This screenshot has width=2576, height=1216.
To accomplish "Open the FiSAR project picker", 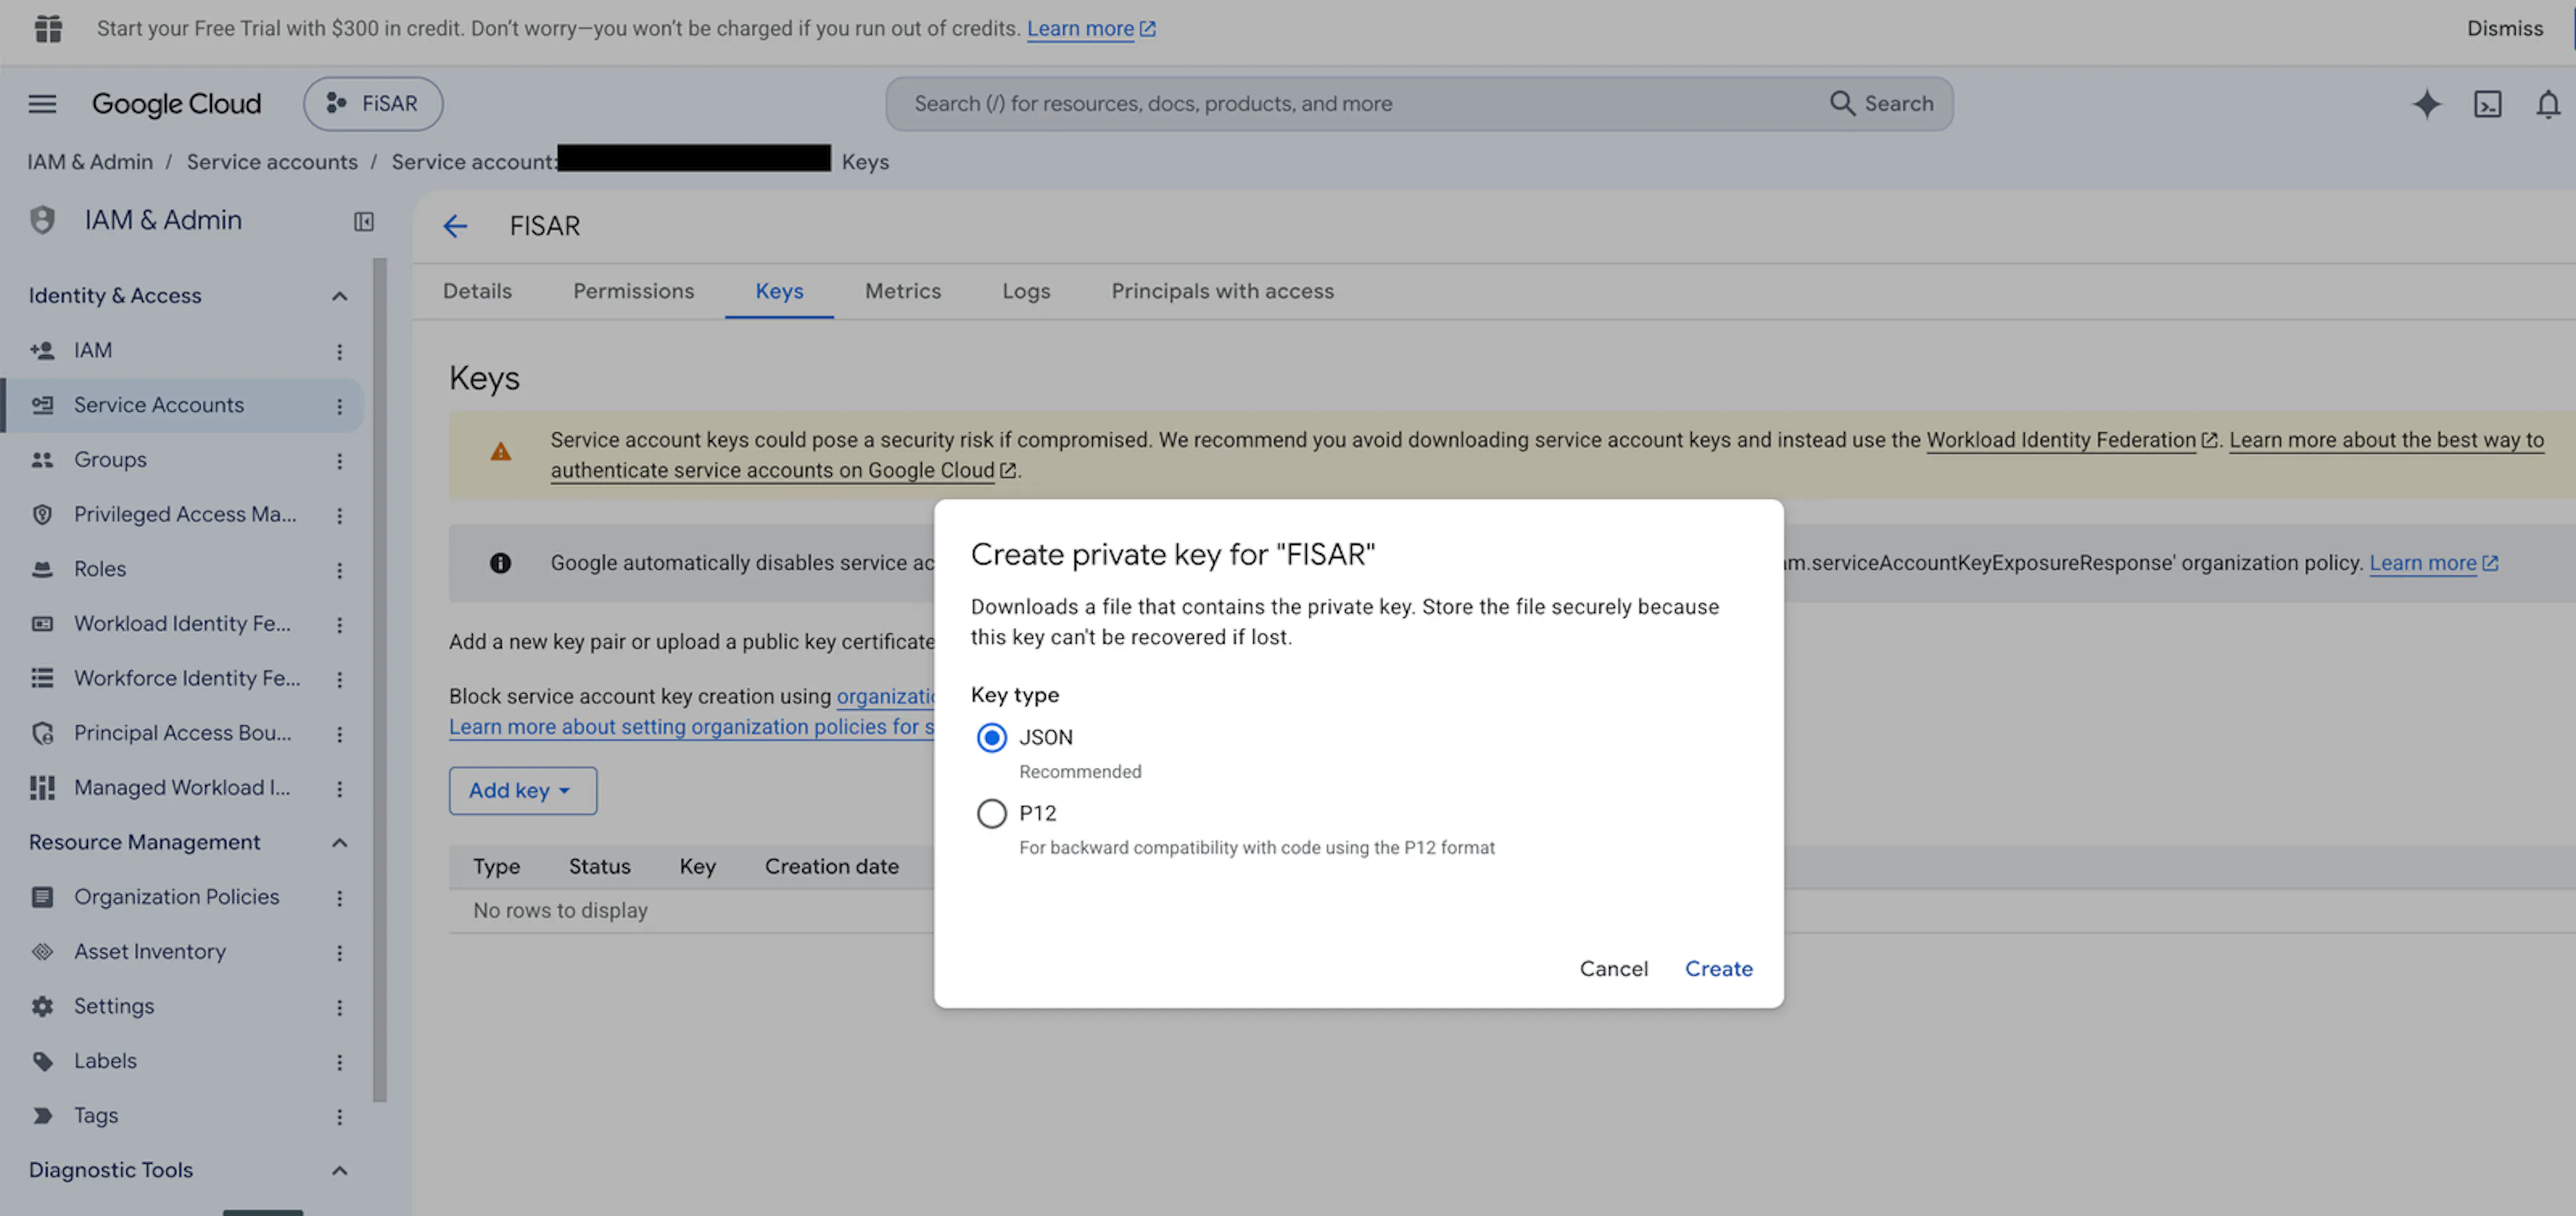I will point(373,104).
